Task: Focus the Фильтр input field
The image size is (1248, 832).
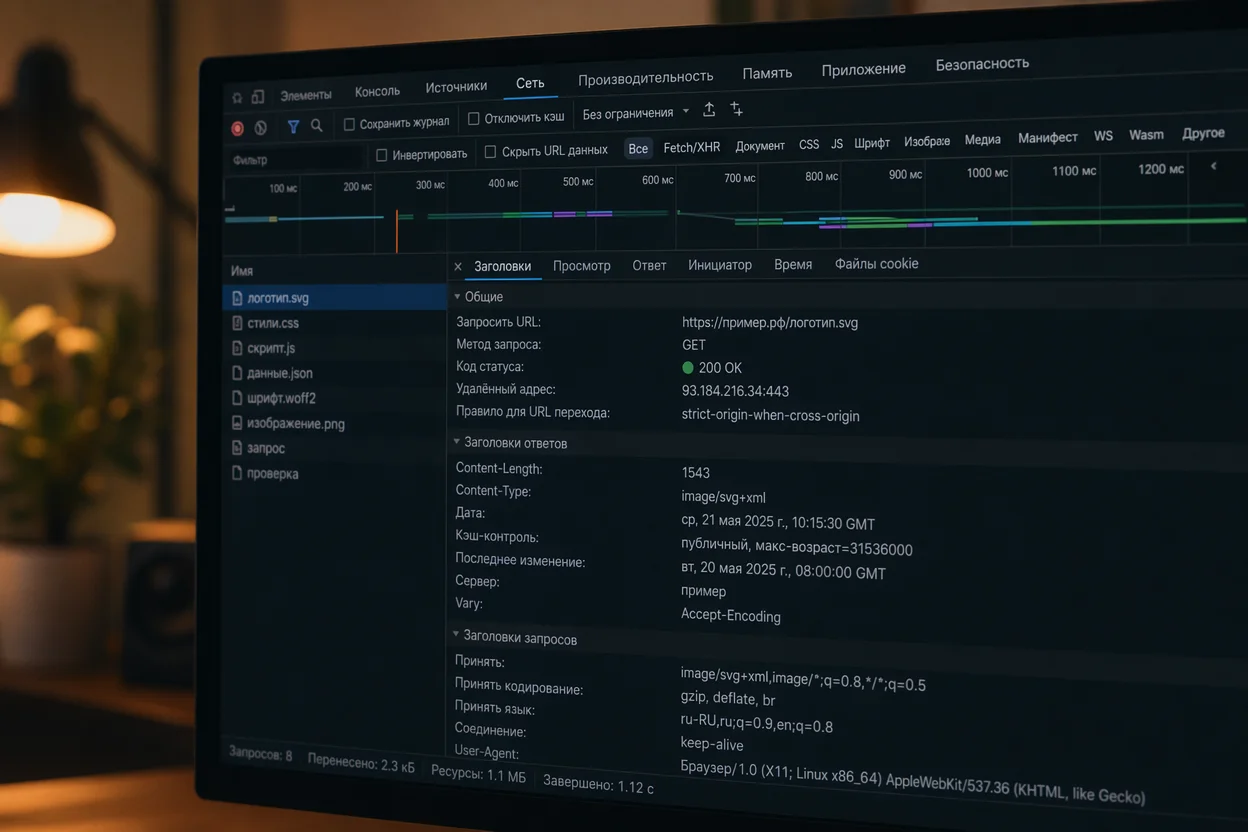Action: [295, 160]
